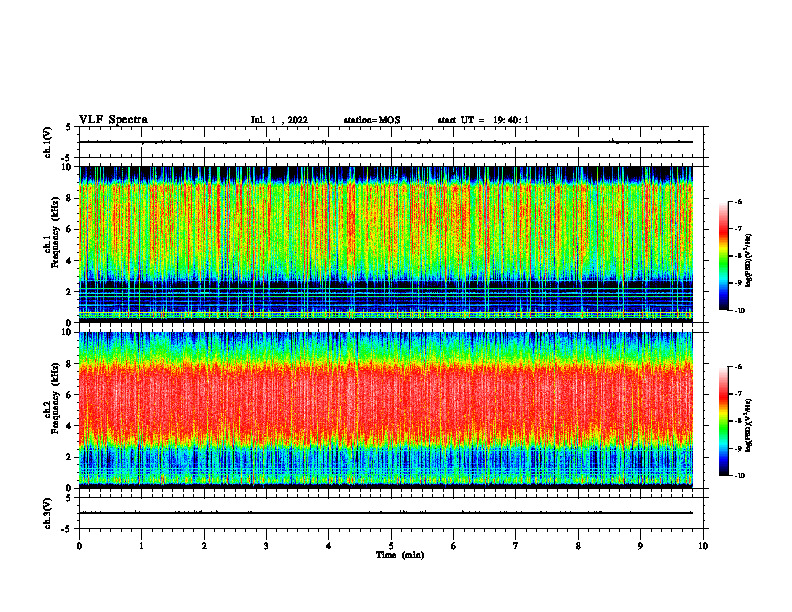The height and width of the screenshot is (612, 792).
Task: Click the 'start UT = 19:40:1' label
Action: pyautogui.click(x=483, y=120)
